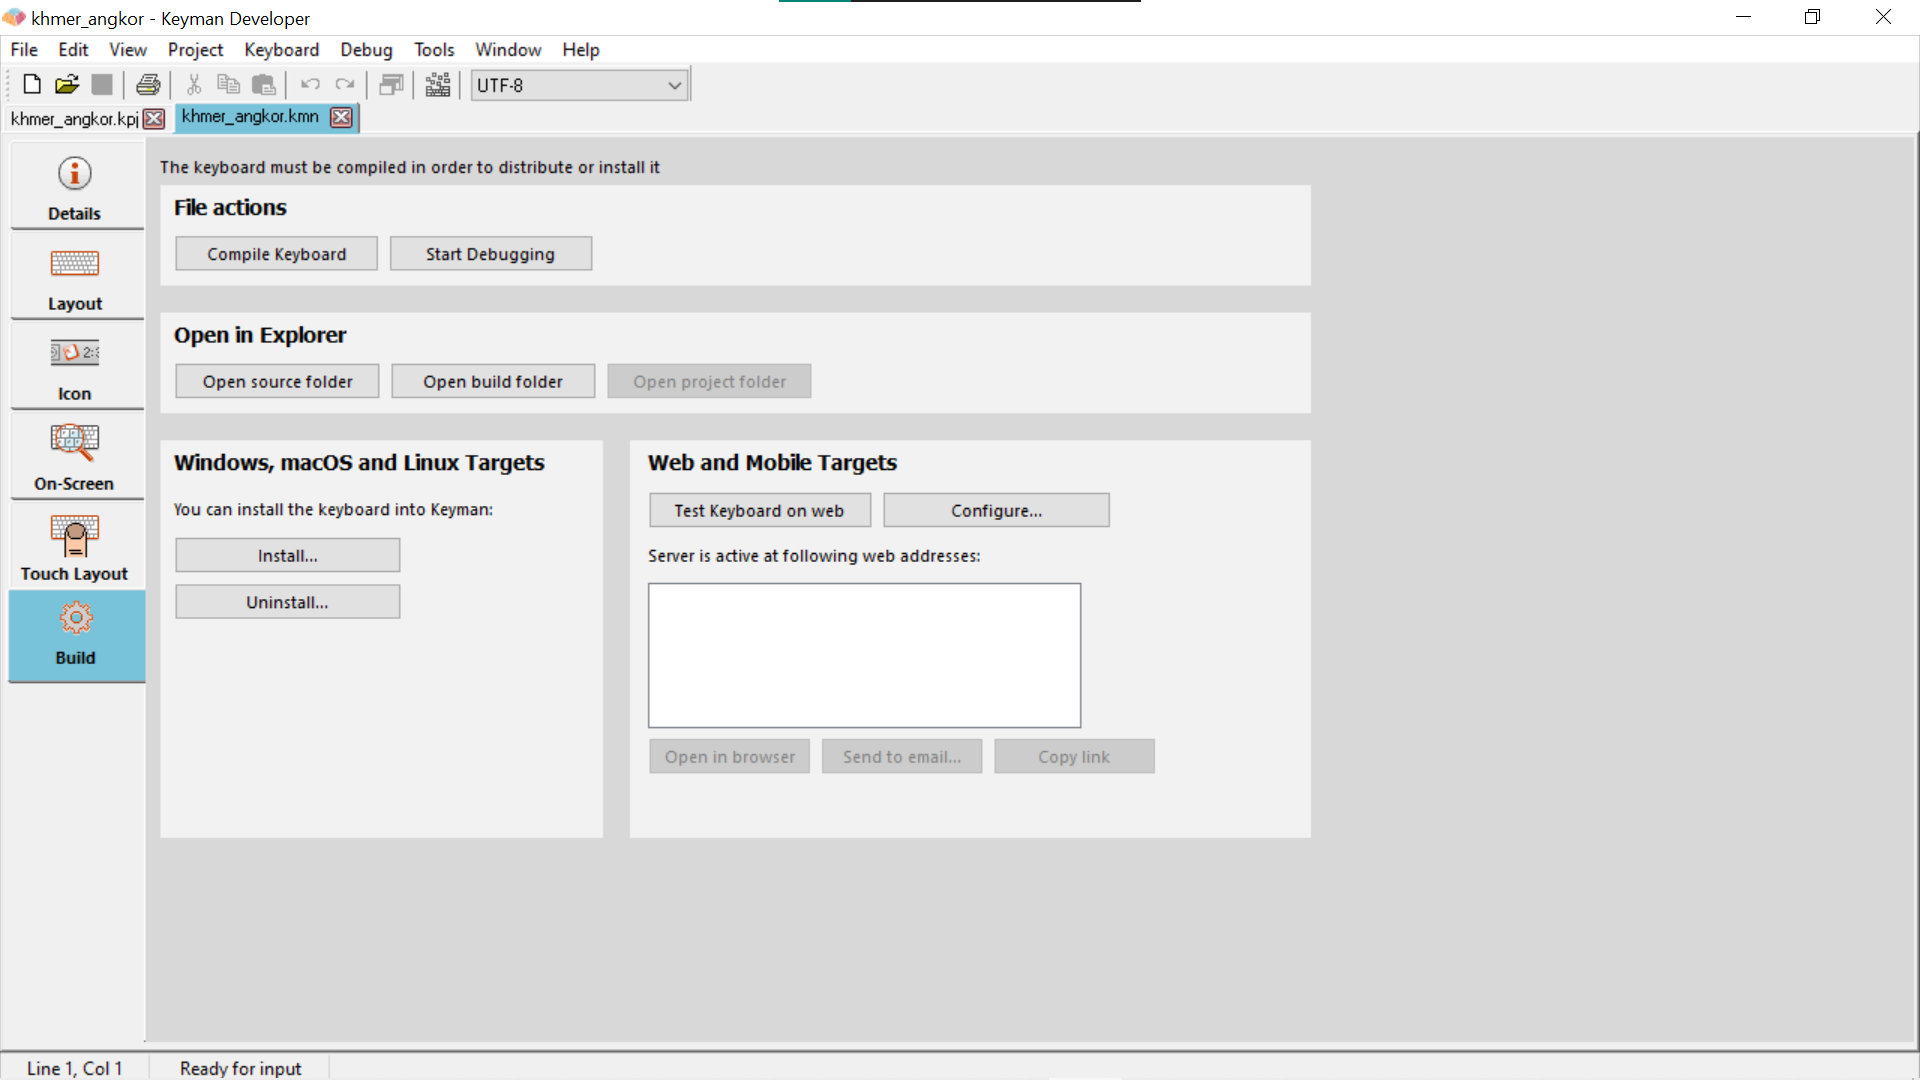The width and height of the screenshot is (1920, 1080).
Task: Click the Copy link button
Action: coord(1074,757)
